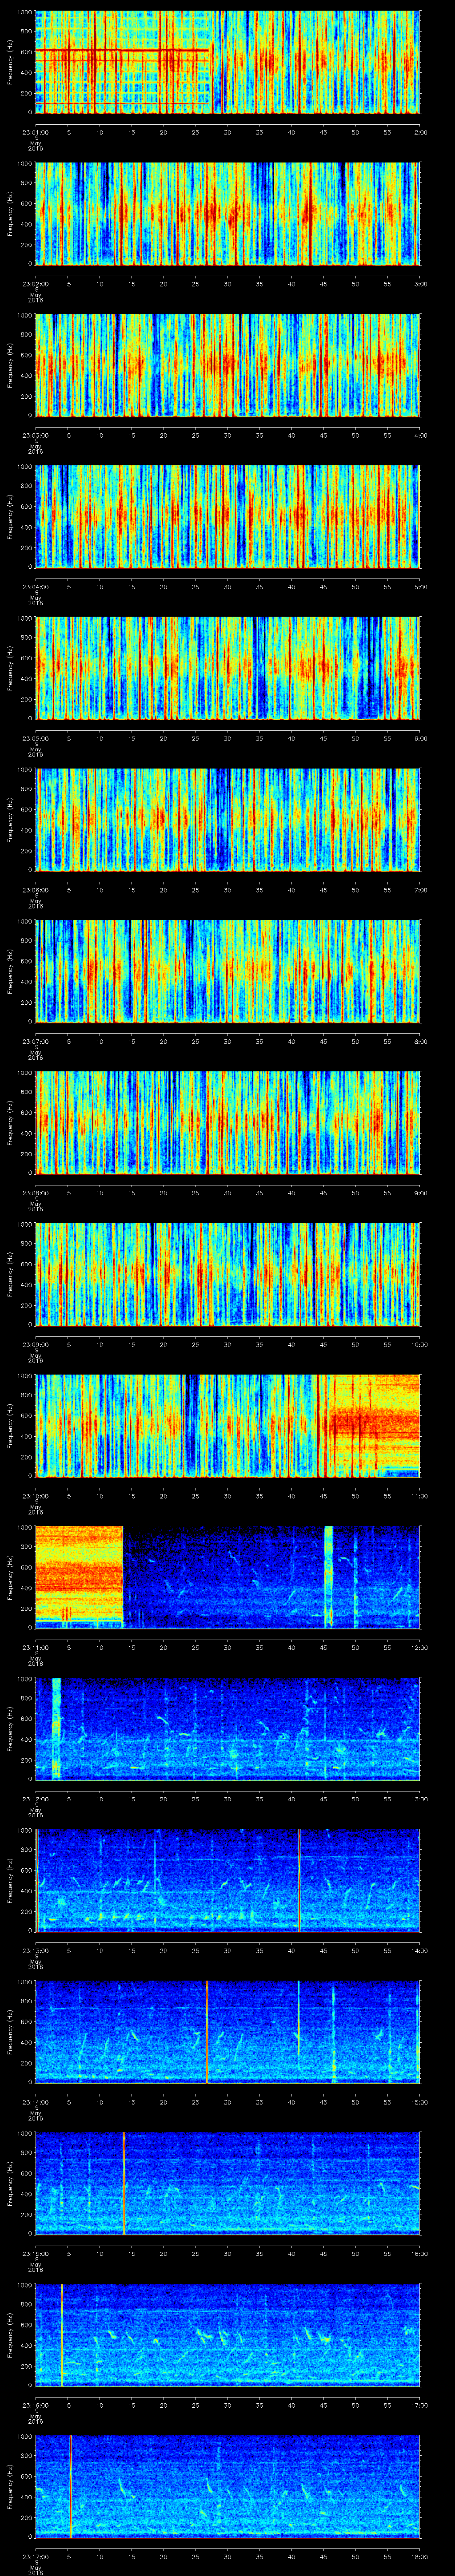
Task: Click the cyan band near 45s in the 23:11:00 panel
Action: point(328,1577)
